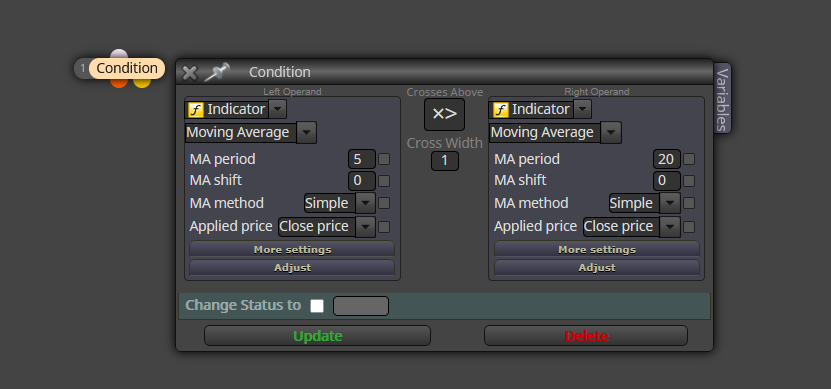Open Left Operand MA method dropdown
This screenshot has width=831, height=389.
pos(365,203)
